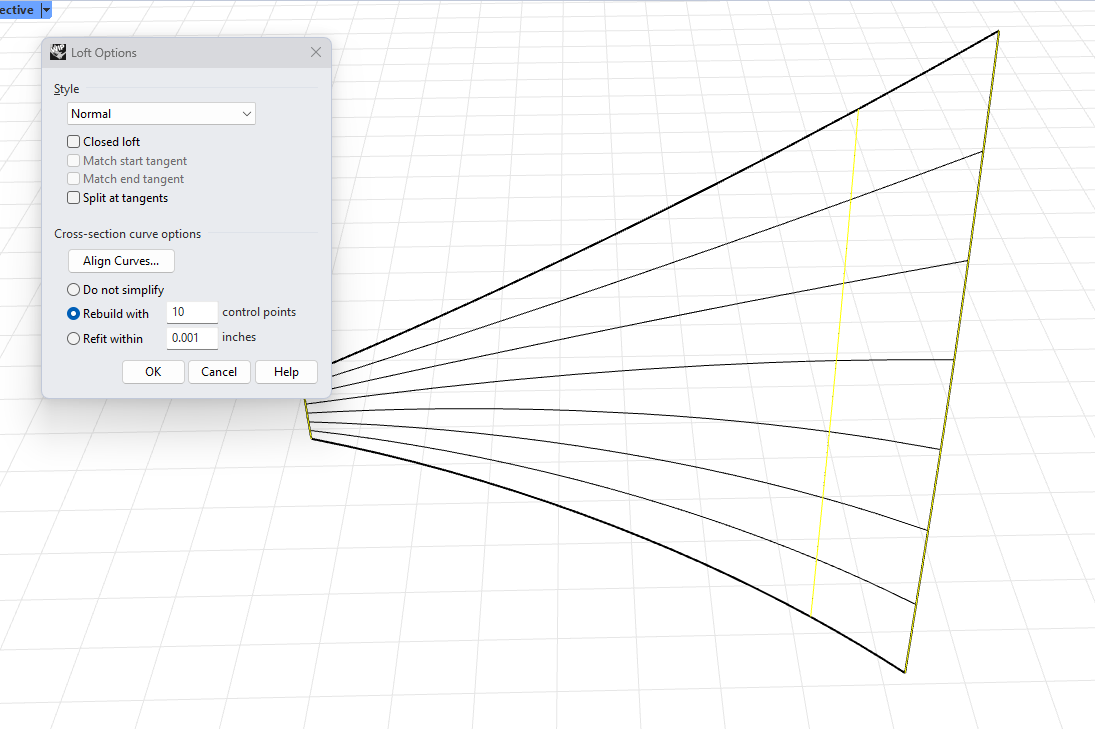
Task: Click the "control points" label
Action: [x=259, y=312]
